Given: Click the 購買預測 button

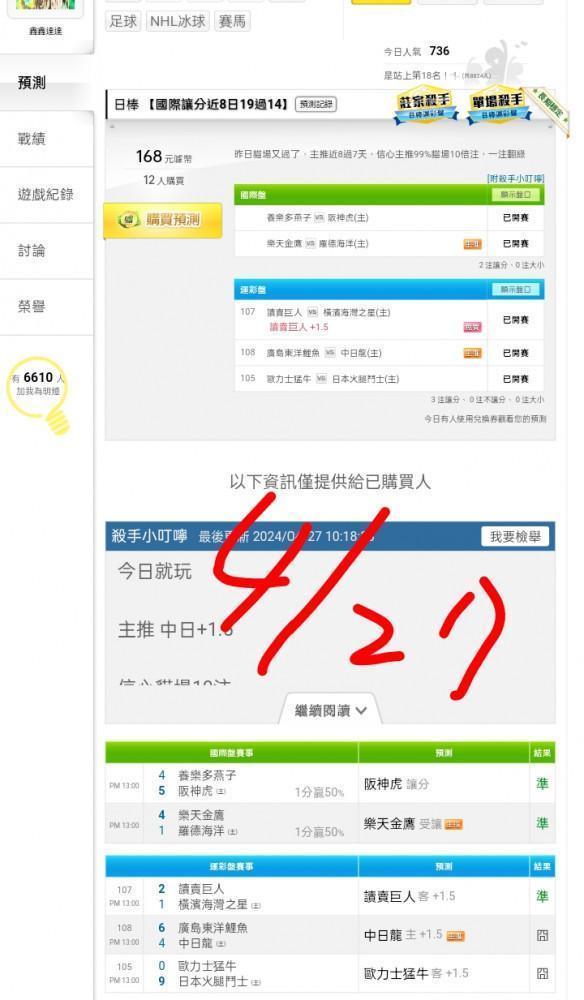Looking at the screenshot, I should click(x=163, y=221).
